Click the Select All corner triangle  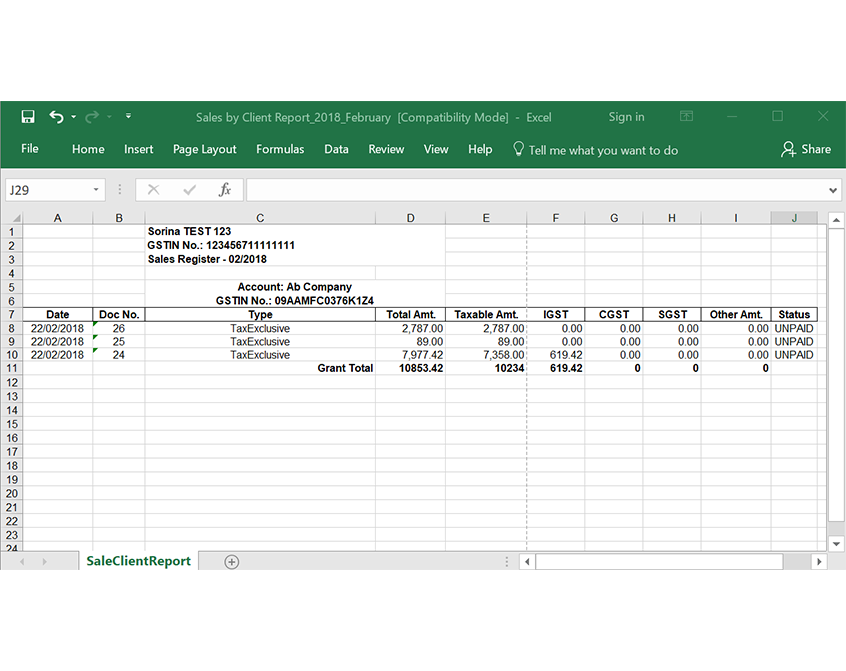11,218
